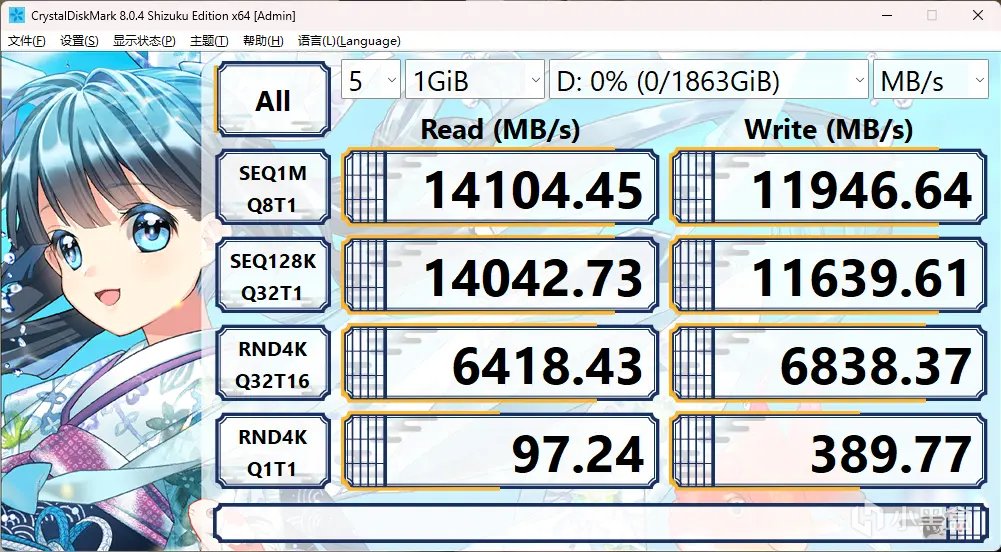Click the RND4K Q1T1 read result 97.24

(500, 452)
